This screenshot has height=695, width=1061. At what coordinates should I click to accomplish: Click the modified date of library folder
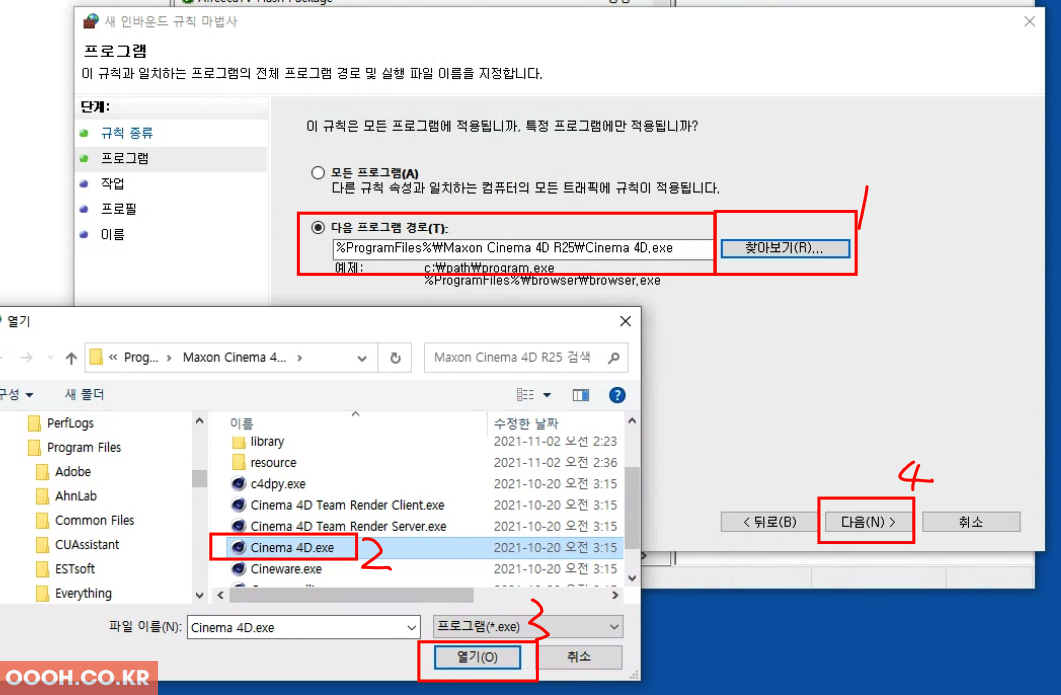[555, 442]
